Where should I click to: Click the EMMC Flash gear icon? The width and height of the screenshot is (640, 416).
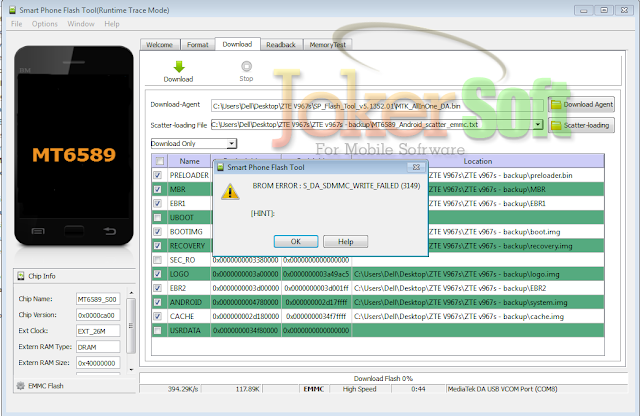tap(20, 385)
